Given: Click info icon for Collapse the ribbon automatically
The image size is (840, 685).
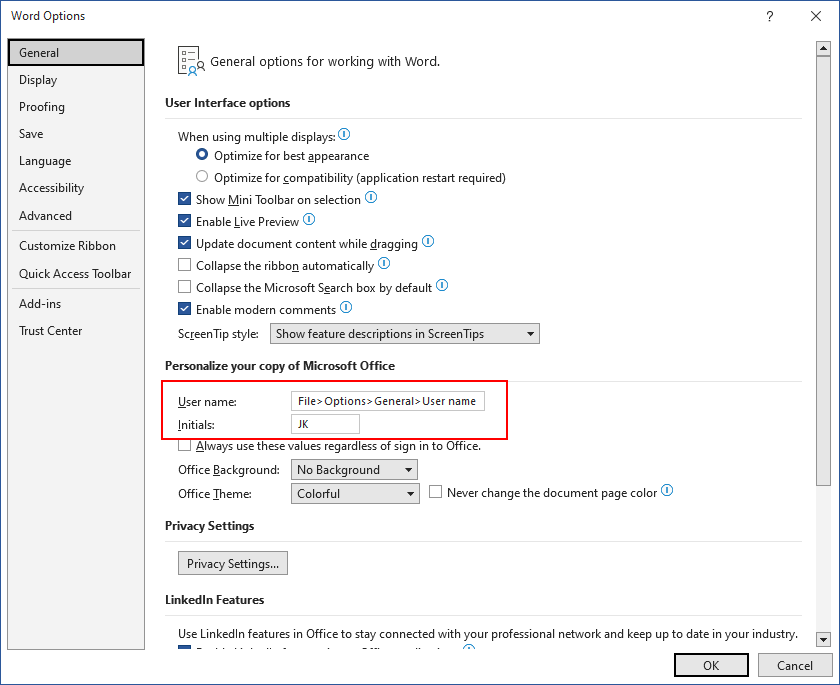Looking at the screenshot, I should 384,264.
